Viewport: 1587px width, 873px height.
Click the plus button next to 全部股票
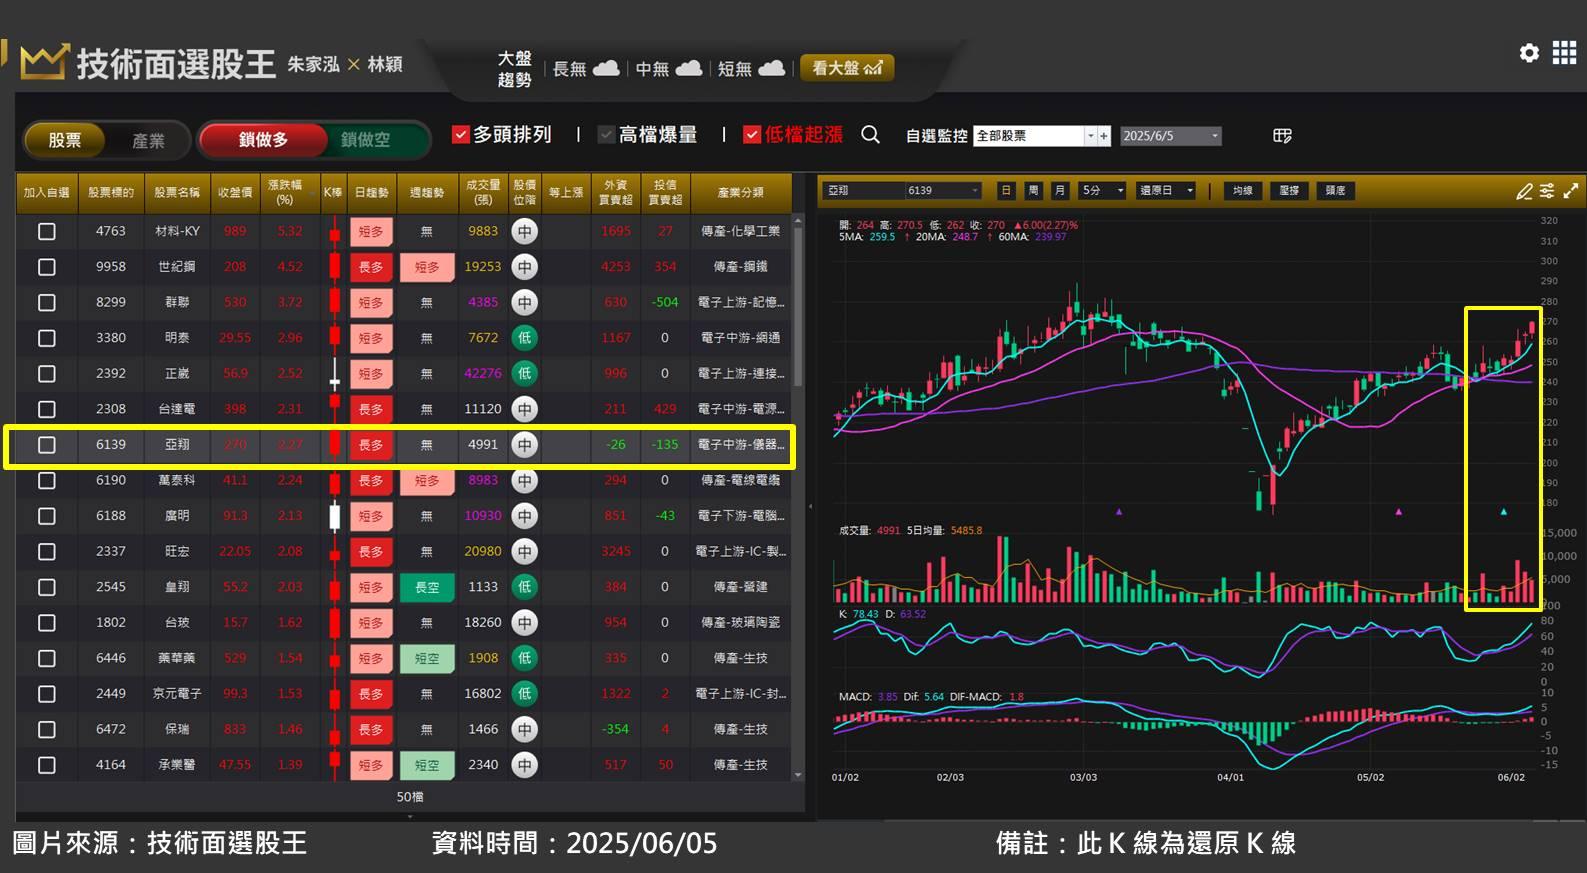1104,136
